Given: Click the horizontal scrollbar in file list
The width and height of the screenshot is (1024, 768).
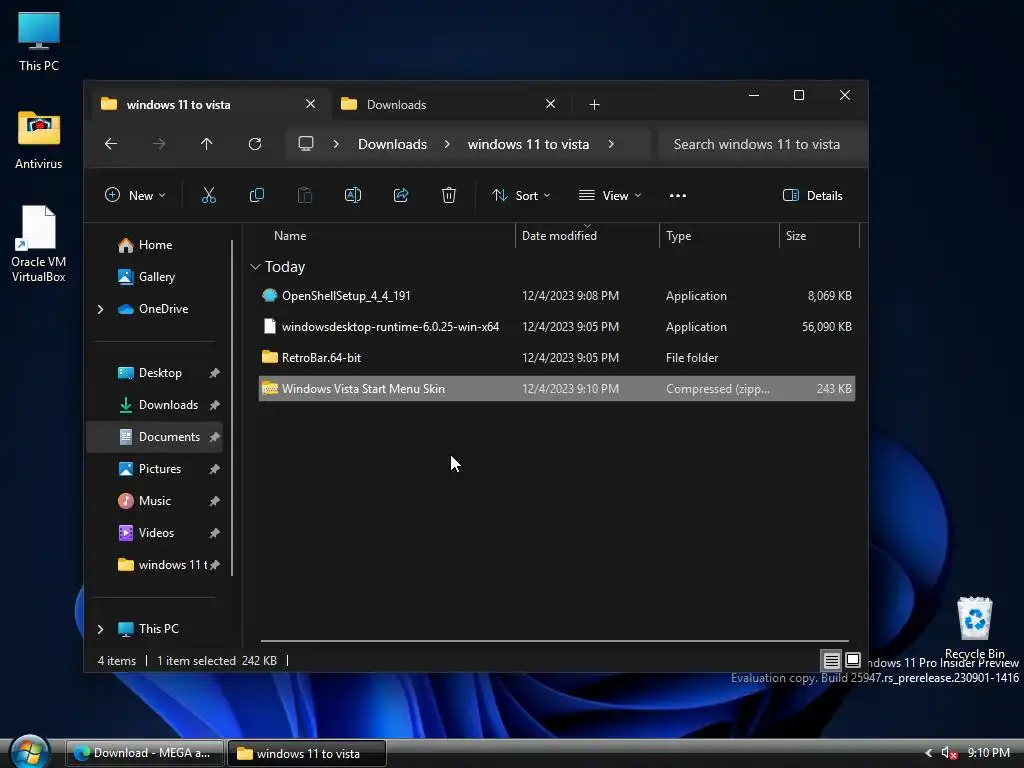Looking at the screenshot, I should [554, 641].
